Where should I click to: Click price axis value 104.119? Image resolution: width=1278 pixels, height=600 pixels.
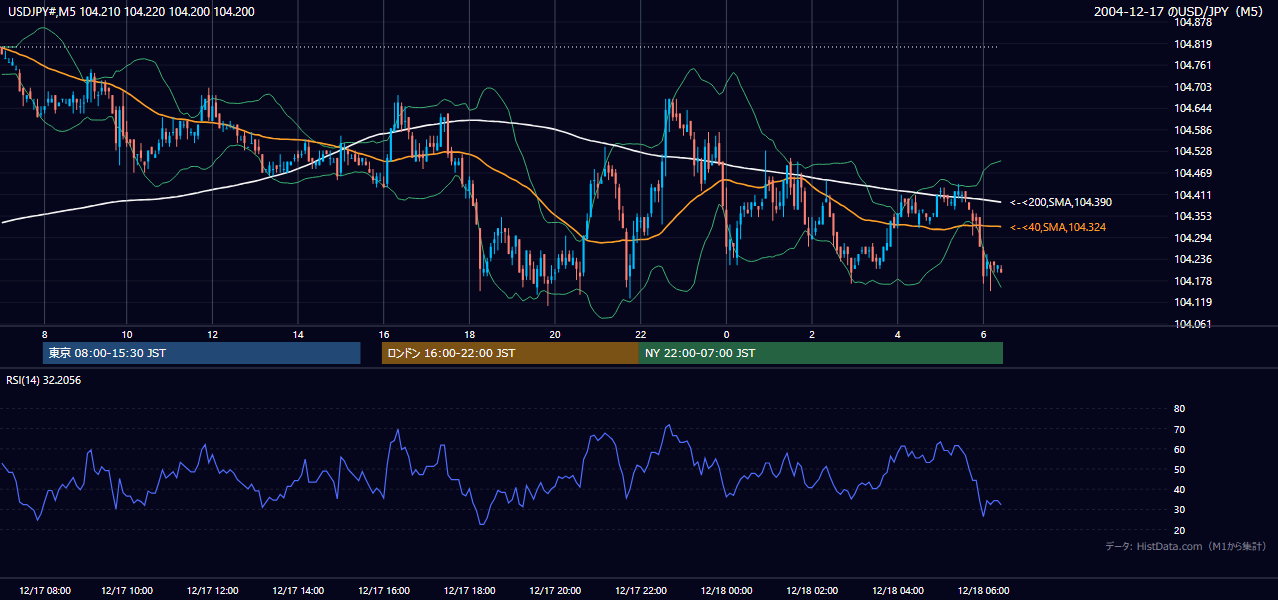[x=1193, y=302]
